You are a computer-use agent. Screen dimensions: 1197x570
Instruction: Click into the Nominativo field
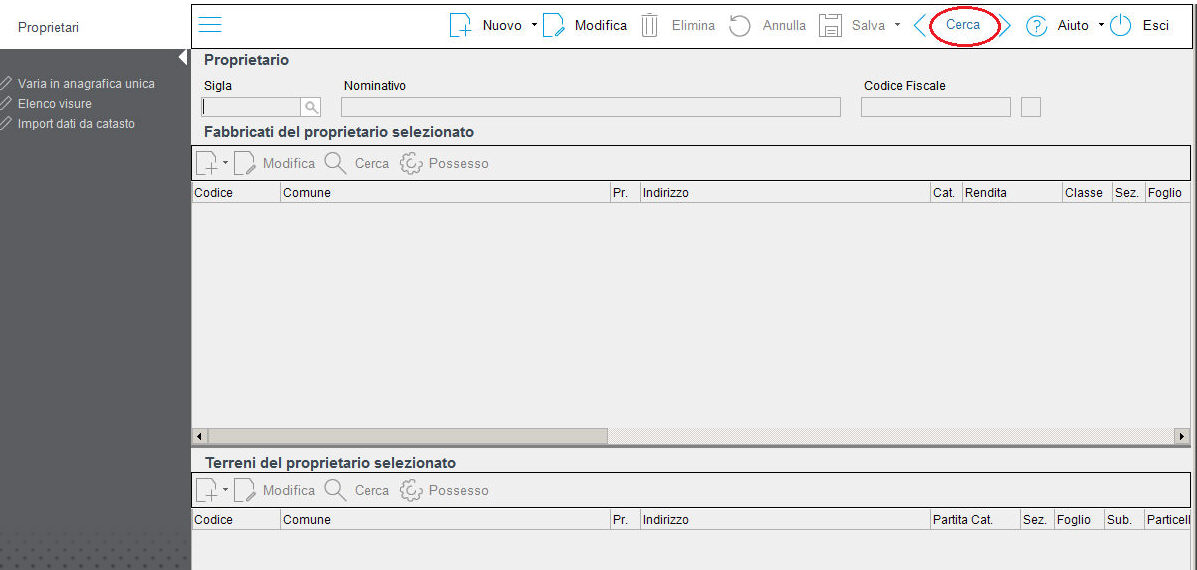pyautogui.click(x=591, y=107)
